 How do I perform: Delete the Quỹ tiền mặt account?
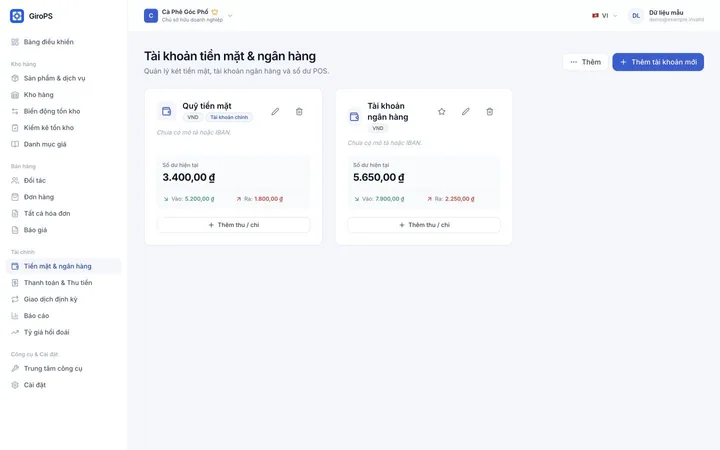[x=299, y=112]
